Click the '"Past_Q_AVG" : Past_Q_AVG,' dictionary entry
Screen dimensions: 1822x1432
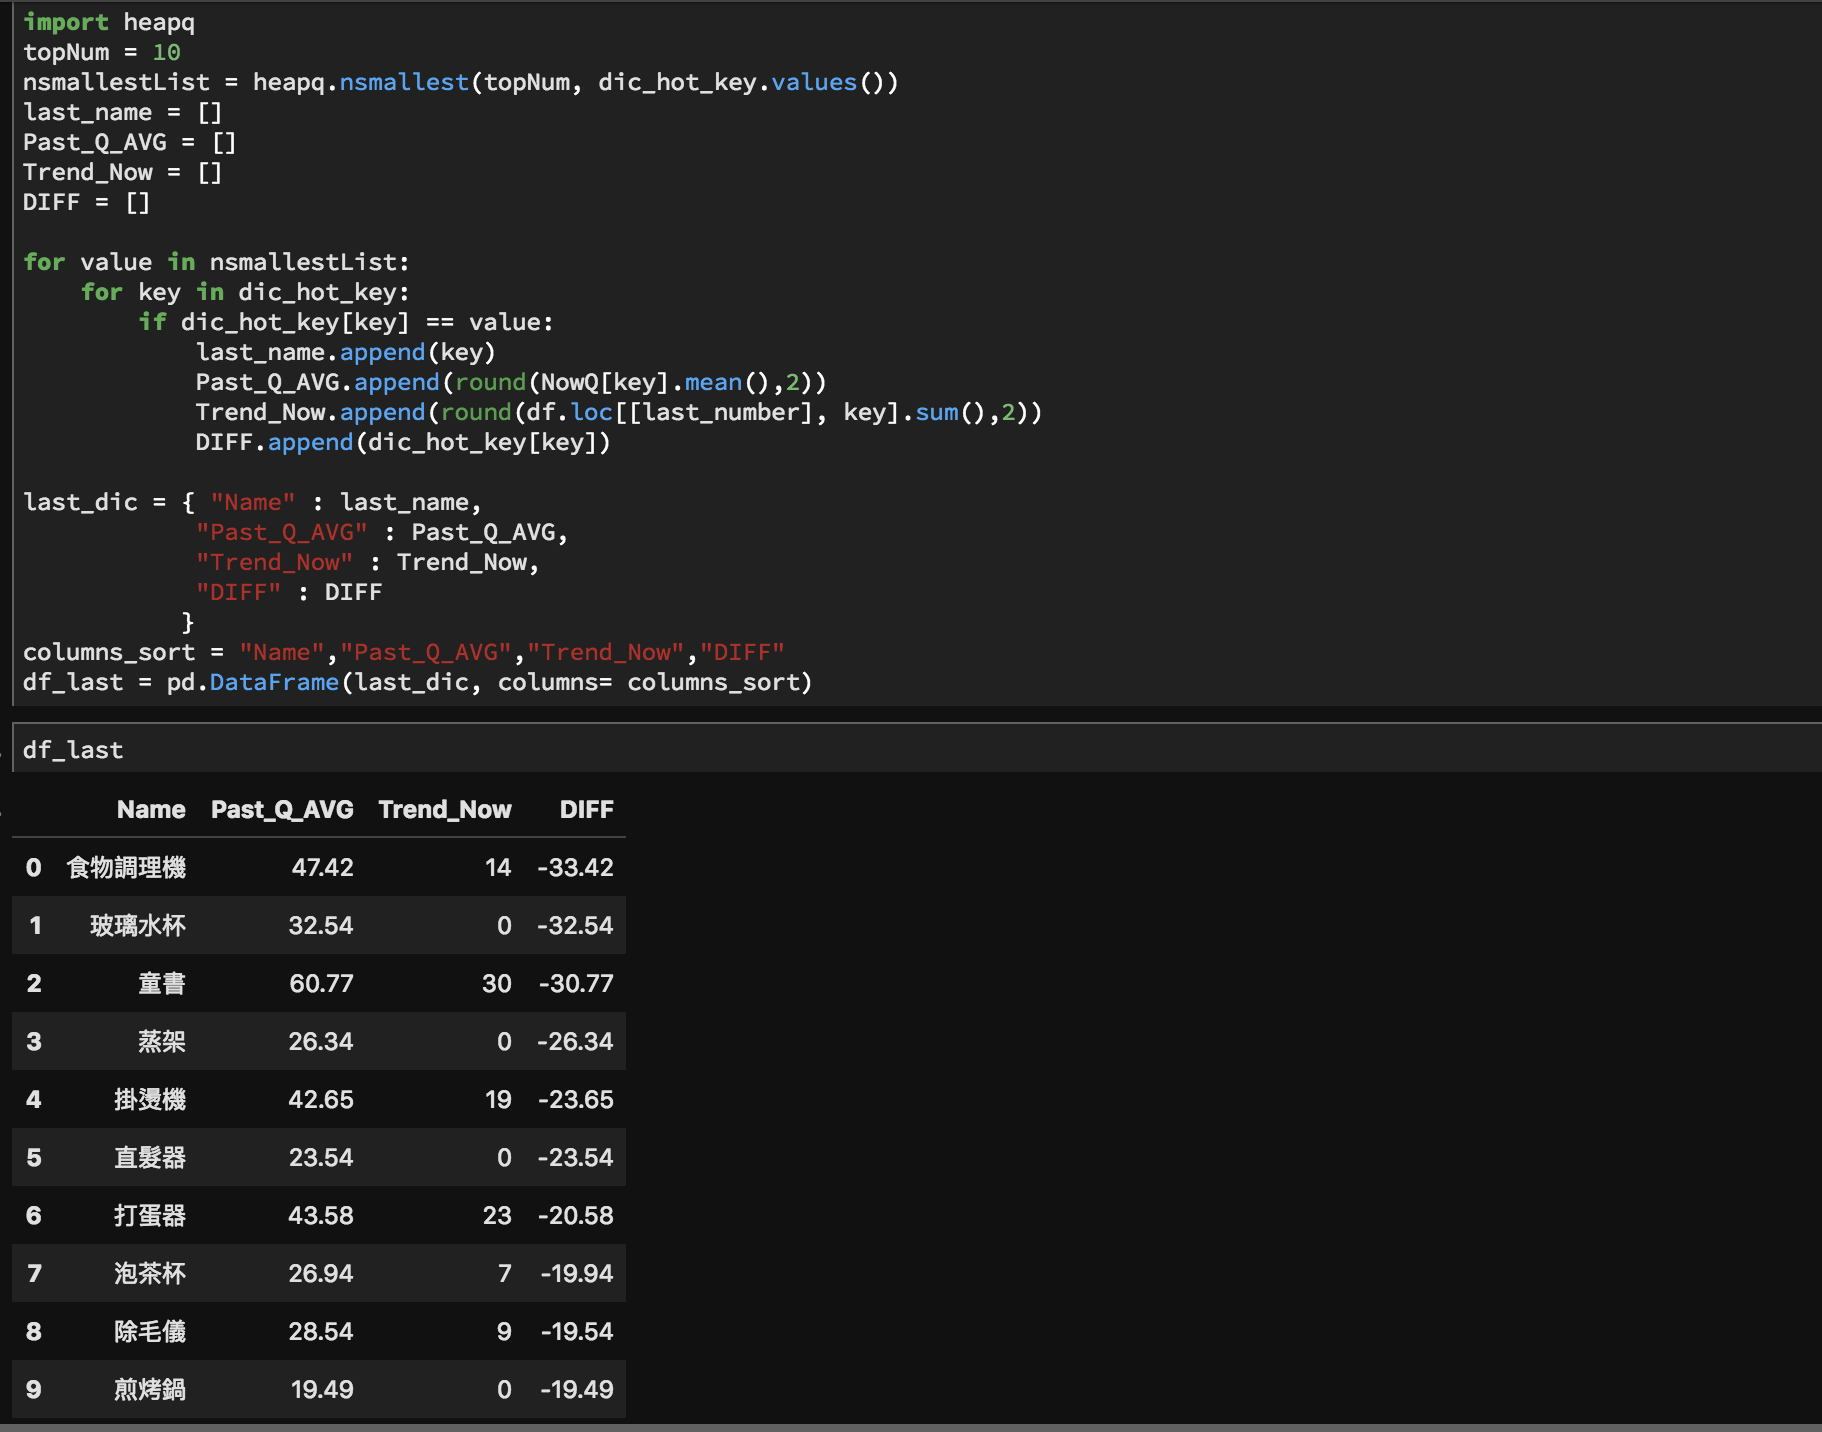point(382,532)
